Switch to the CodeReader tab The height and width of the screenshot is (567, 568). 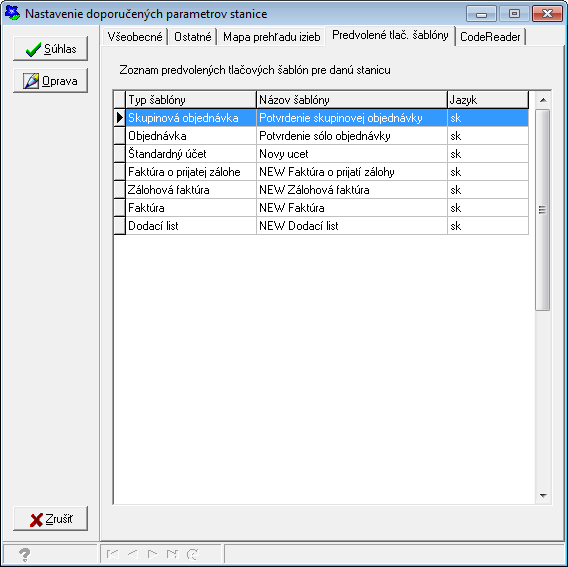(x=490, y=37)
